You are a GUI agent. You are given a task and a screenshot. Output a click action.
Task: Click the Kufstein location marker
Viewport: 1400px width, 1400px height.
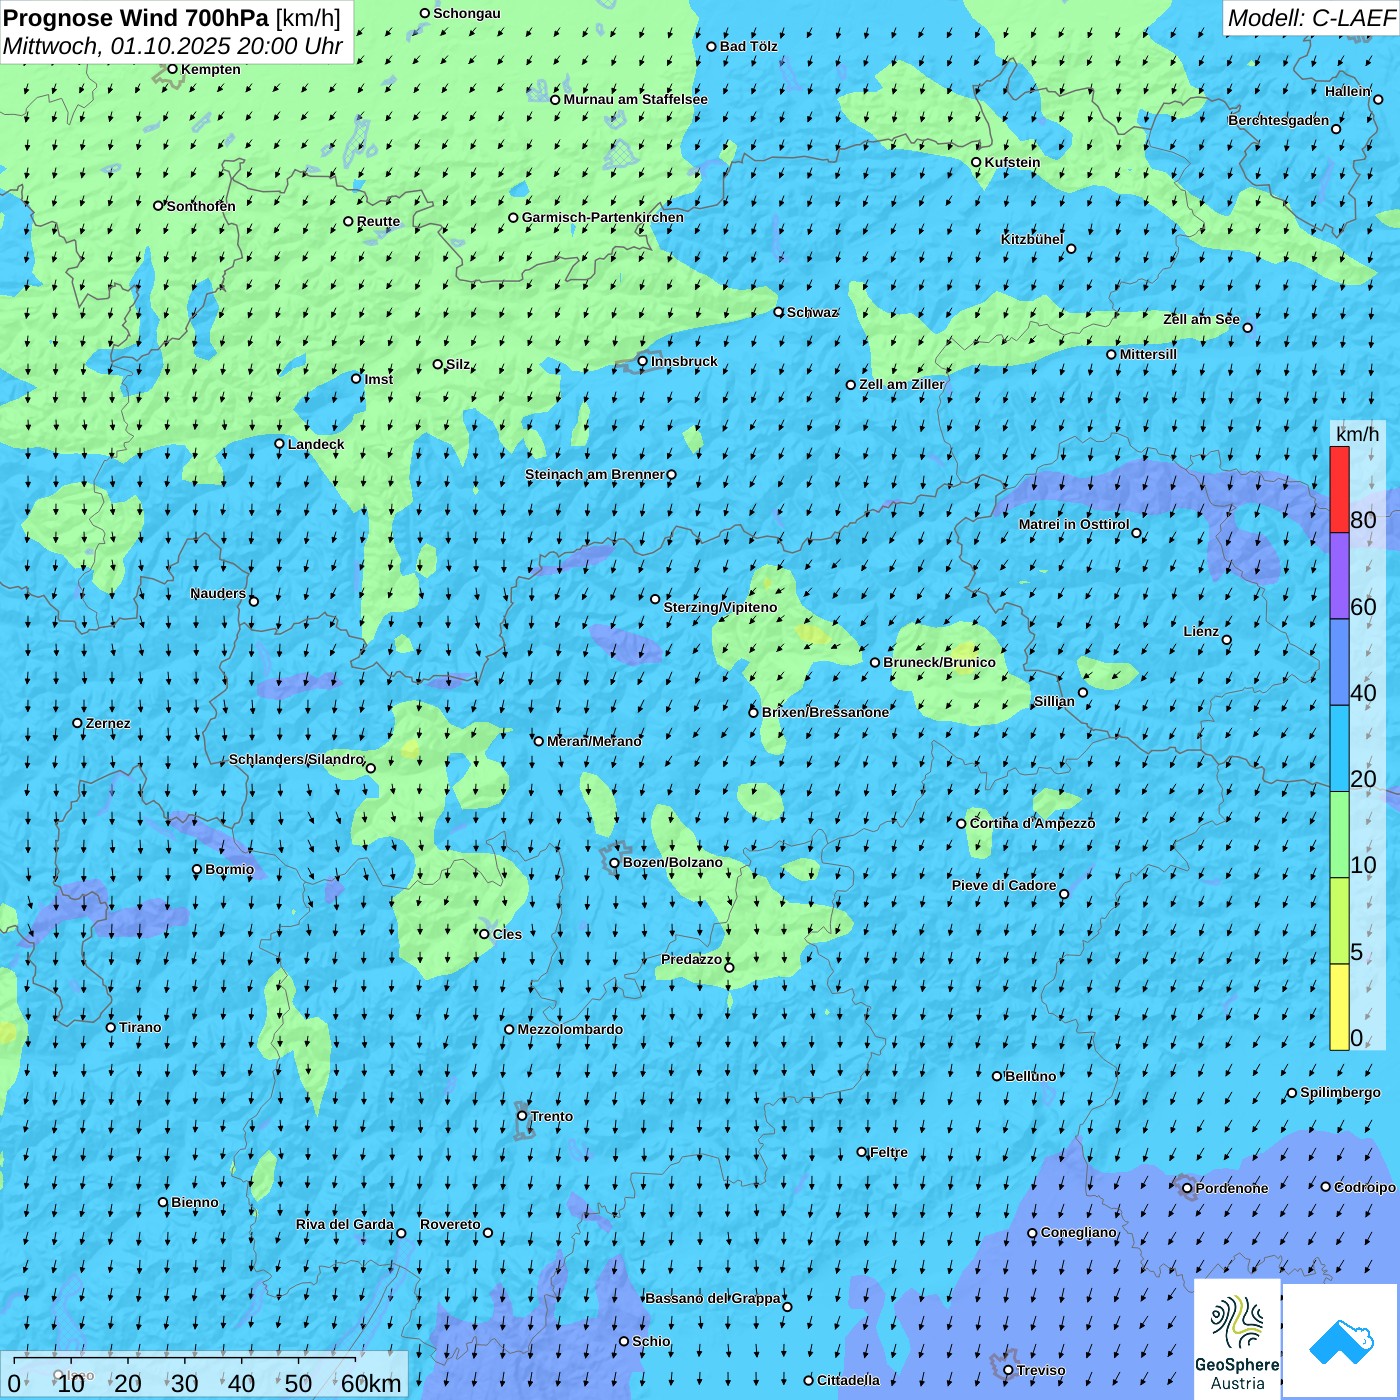tap(977, 162)
